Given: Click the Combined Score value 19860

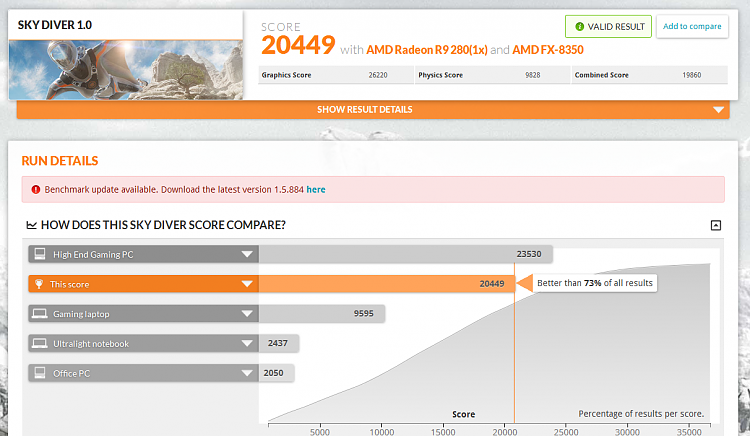Looking at the screenshot, I should tap(692, 75).
